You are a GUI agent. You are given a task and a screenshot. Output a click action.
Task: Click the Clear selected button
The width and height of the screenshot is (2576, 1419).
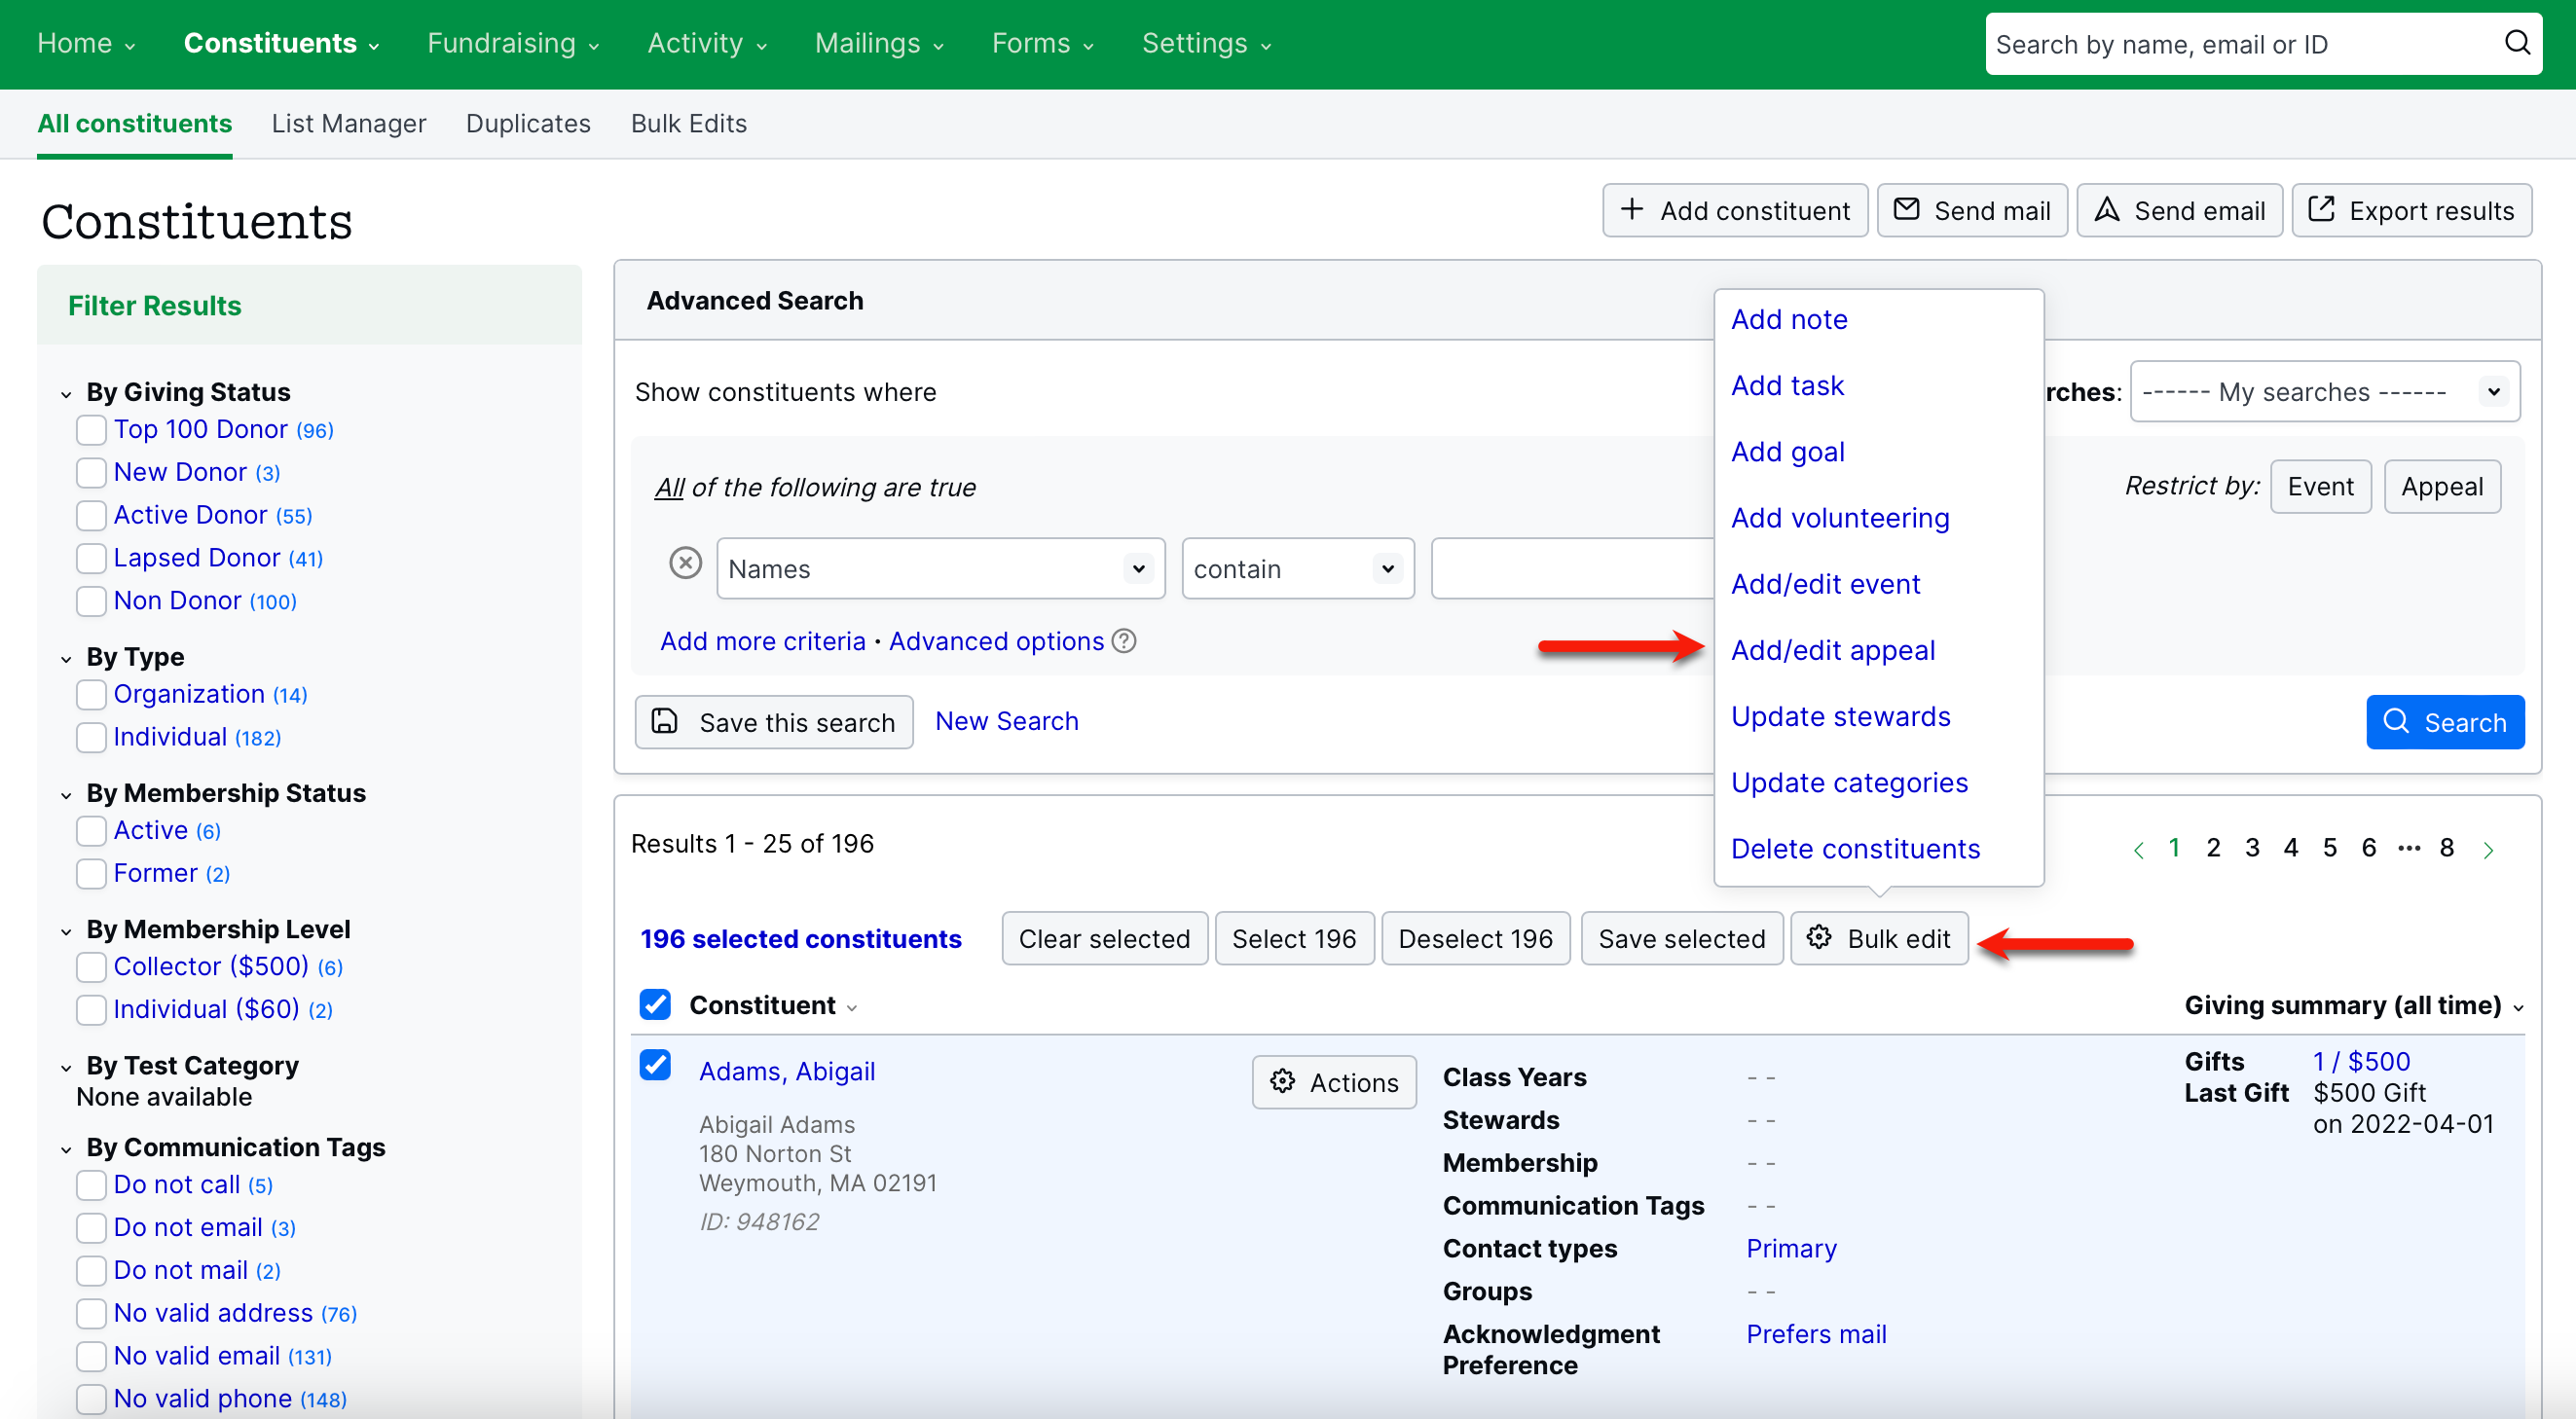[x=1103, y=938]
